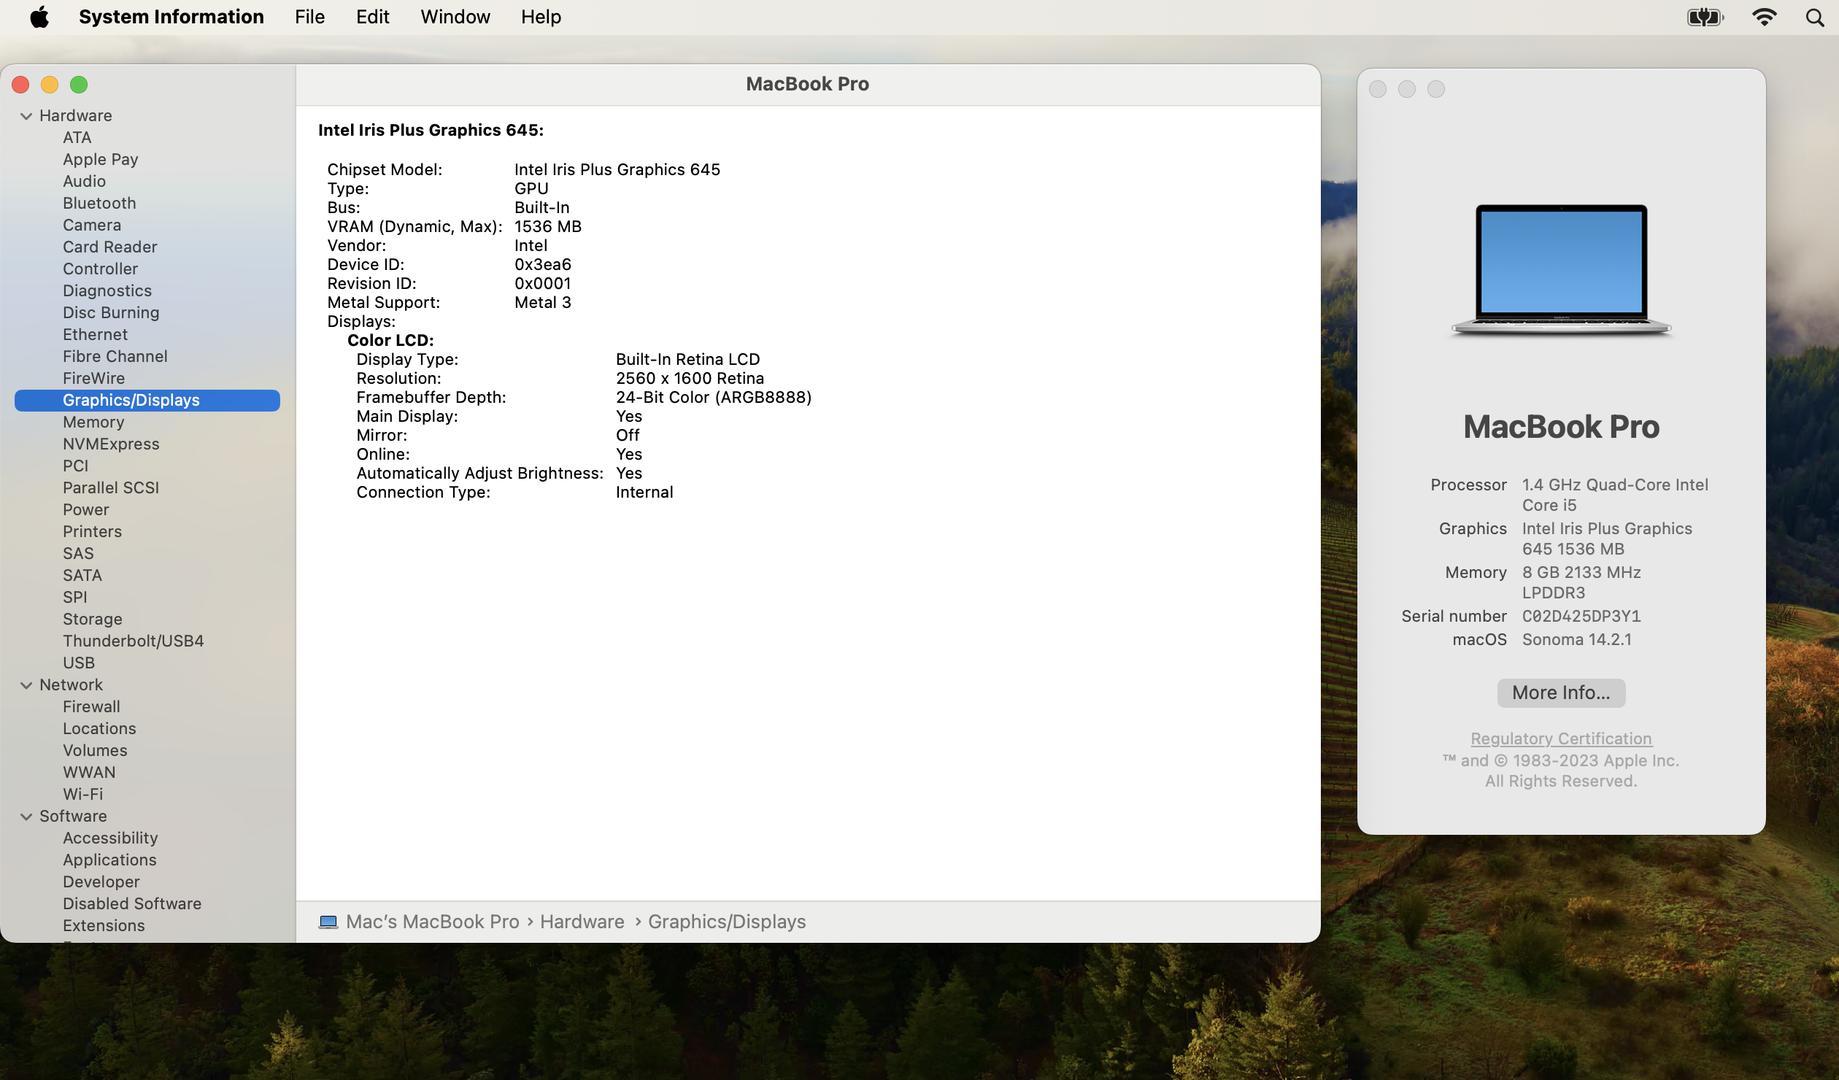Click the MacBook Pro image in About window
Viewport: 1839px width, 1080px height.
point(1561,270)
